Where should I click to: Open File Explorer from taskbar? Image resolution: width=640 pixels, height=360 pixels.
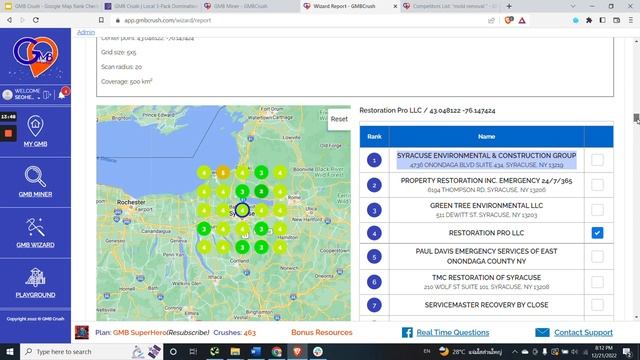point(235,351)
